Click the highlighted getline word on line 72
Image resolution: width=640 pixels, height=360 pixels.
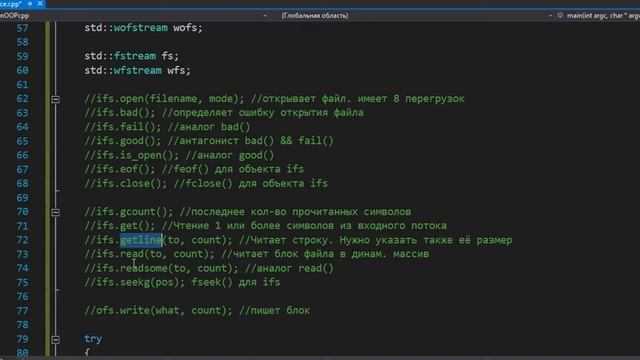(x=141, y=240)
